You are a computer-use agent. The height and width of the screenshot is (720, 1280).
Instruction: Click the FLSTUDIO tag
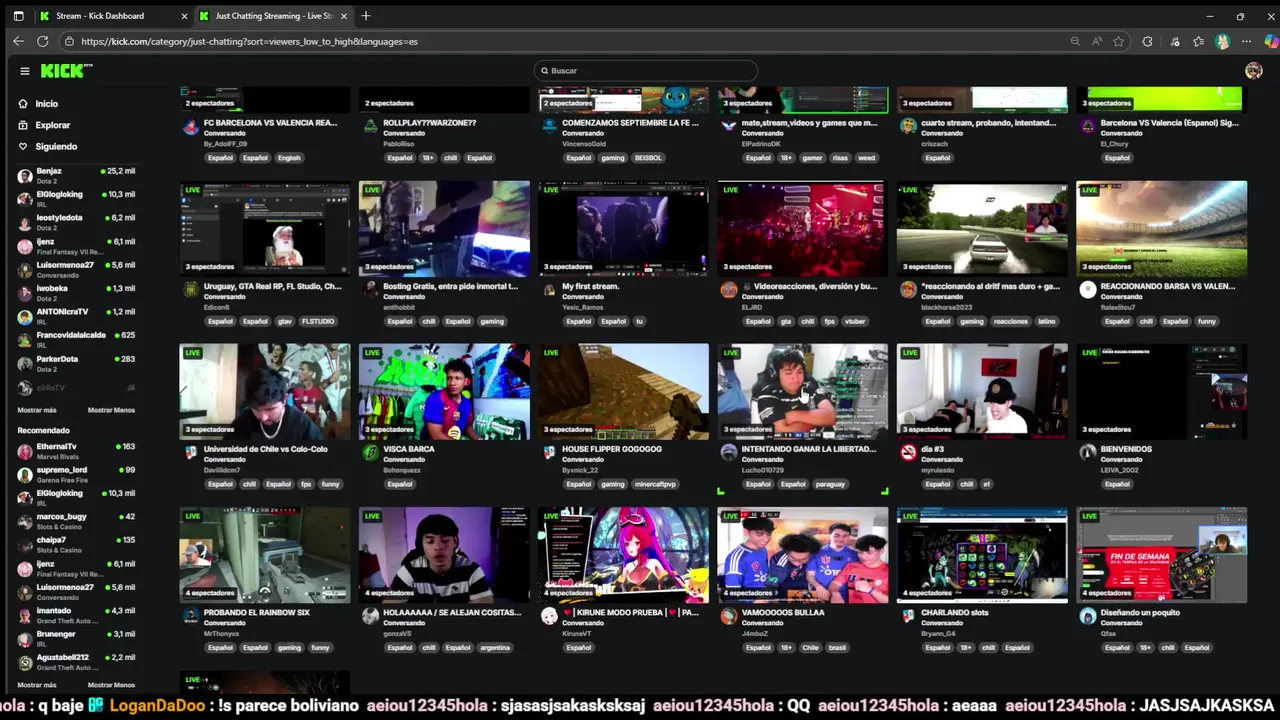[x=318, y=321]
